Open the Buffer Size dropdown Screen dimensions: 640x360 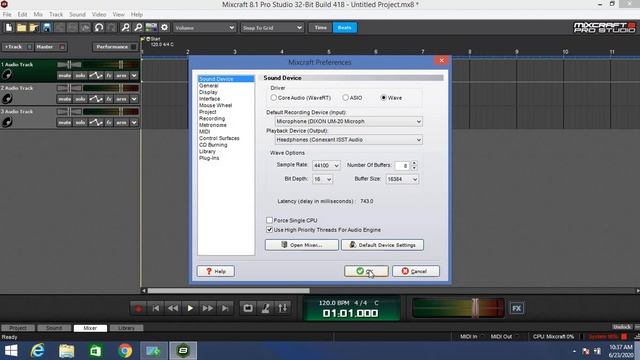click(x=402, y=179)
